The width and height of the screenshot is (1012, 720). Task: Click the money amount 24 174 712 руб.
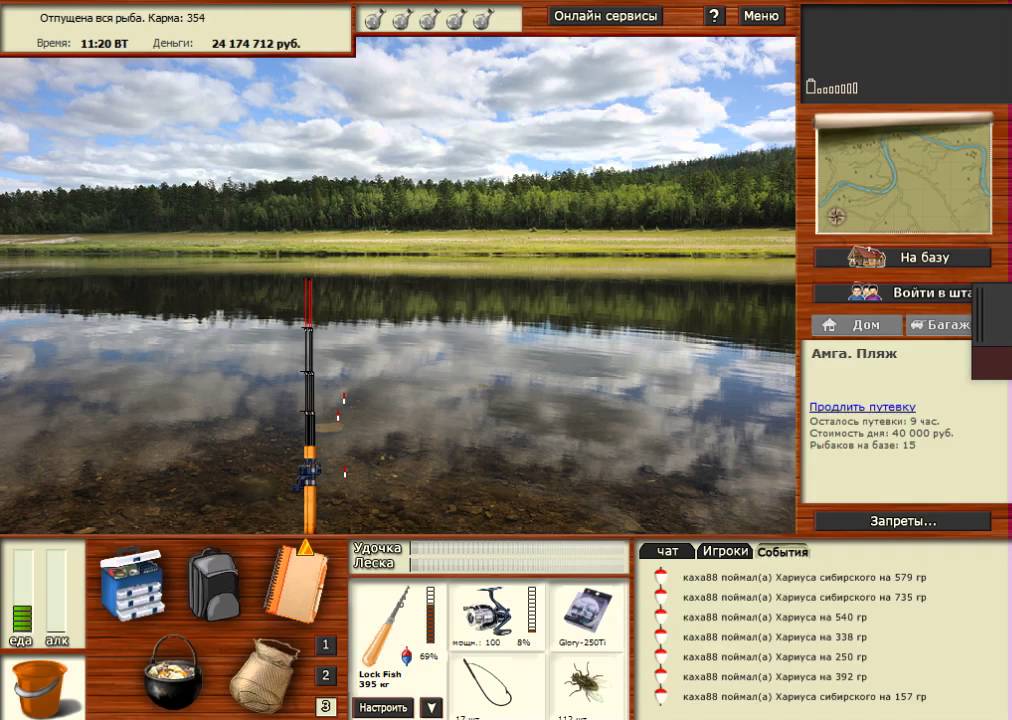256,44
